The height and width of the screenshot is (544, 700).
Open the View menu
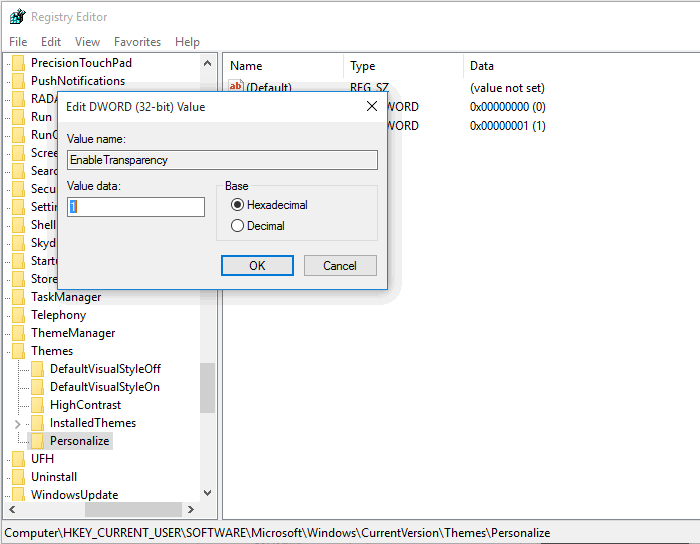pyautogui.click(x=88, y=42)
